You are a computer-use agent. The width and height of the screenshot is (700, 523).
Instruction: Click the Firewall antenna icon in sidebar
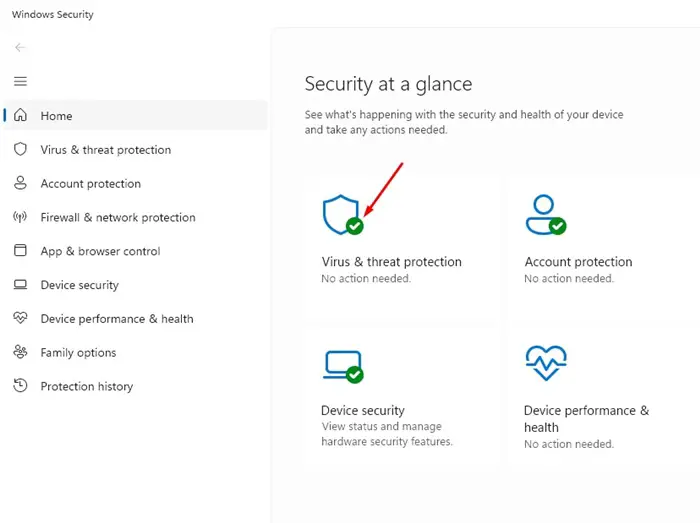pos(20,217)
